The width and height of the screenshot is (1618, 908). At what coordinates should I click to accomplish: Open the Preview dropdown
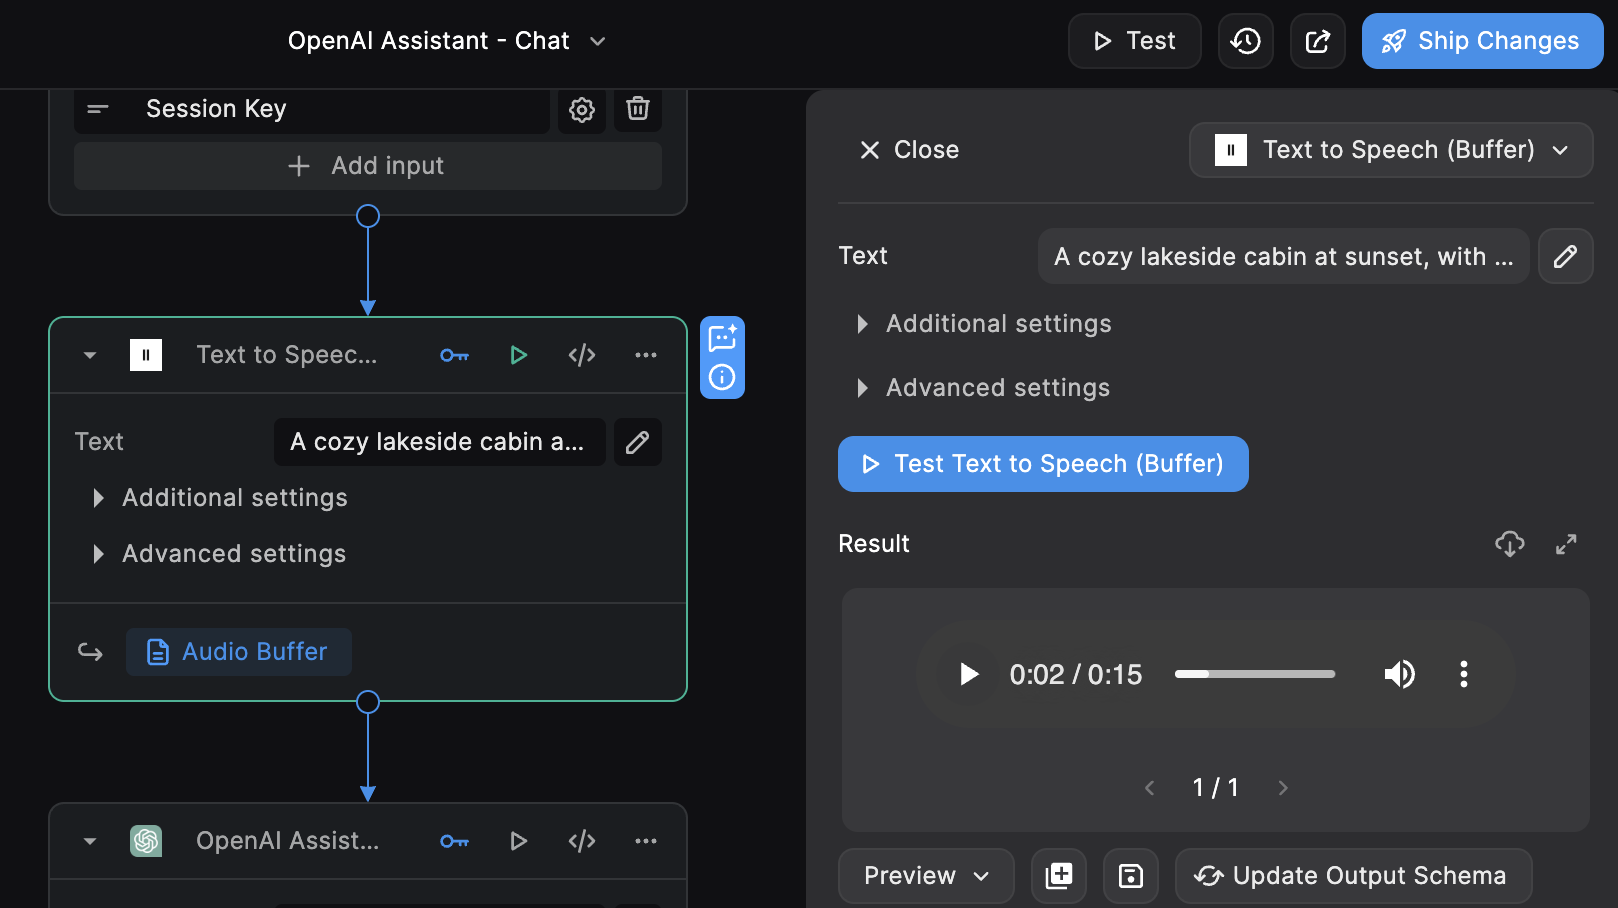(926, 876)
